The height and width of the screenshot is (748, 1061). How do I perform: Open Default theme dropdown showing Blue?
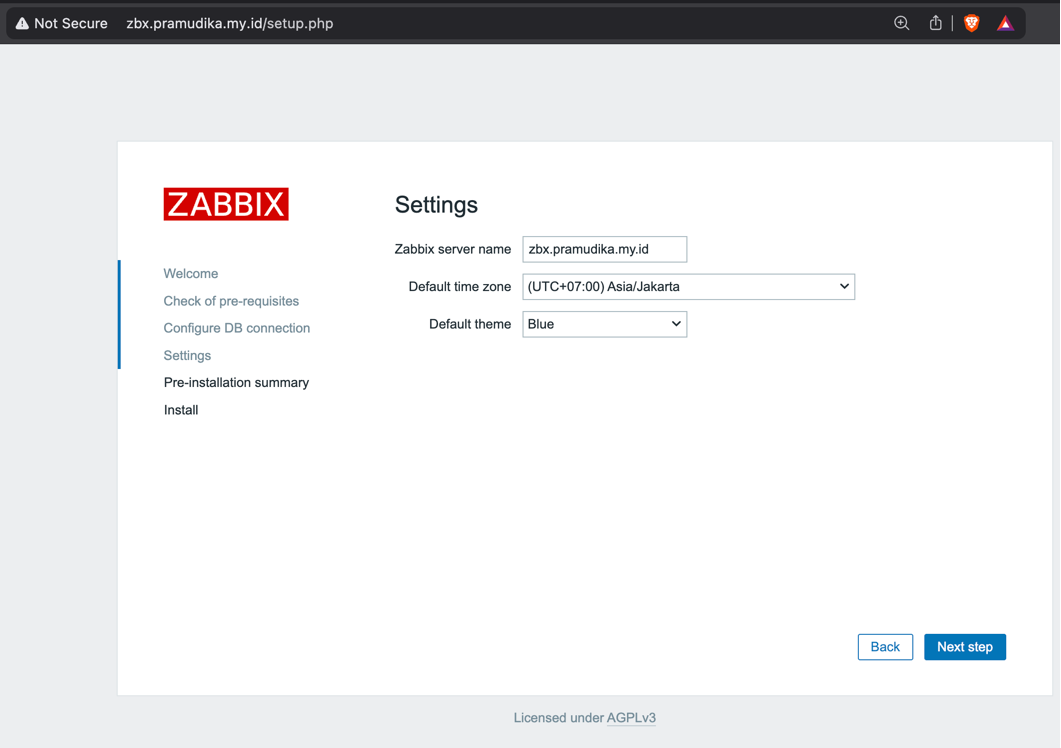point(604,324)
